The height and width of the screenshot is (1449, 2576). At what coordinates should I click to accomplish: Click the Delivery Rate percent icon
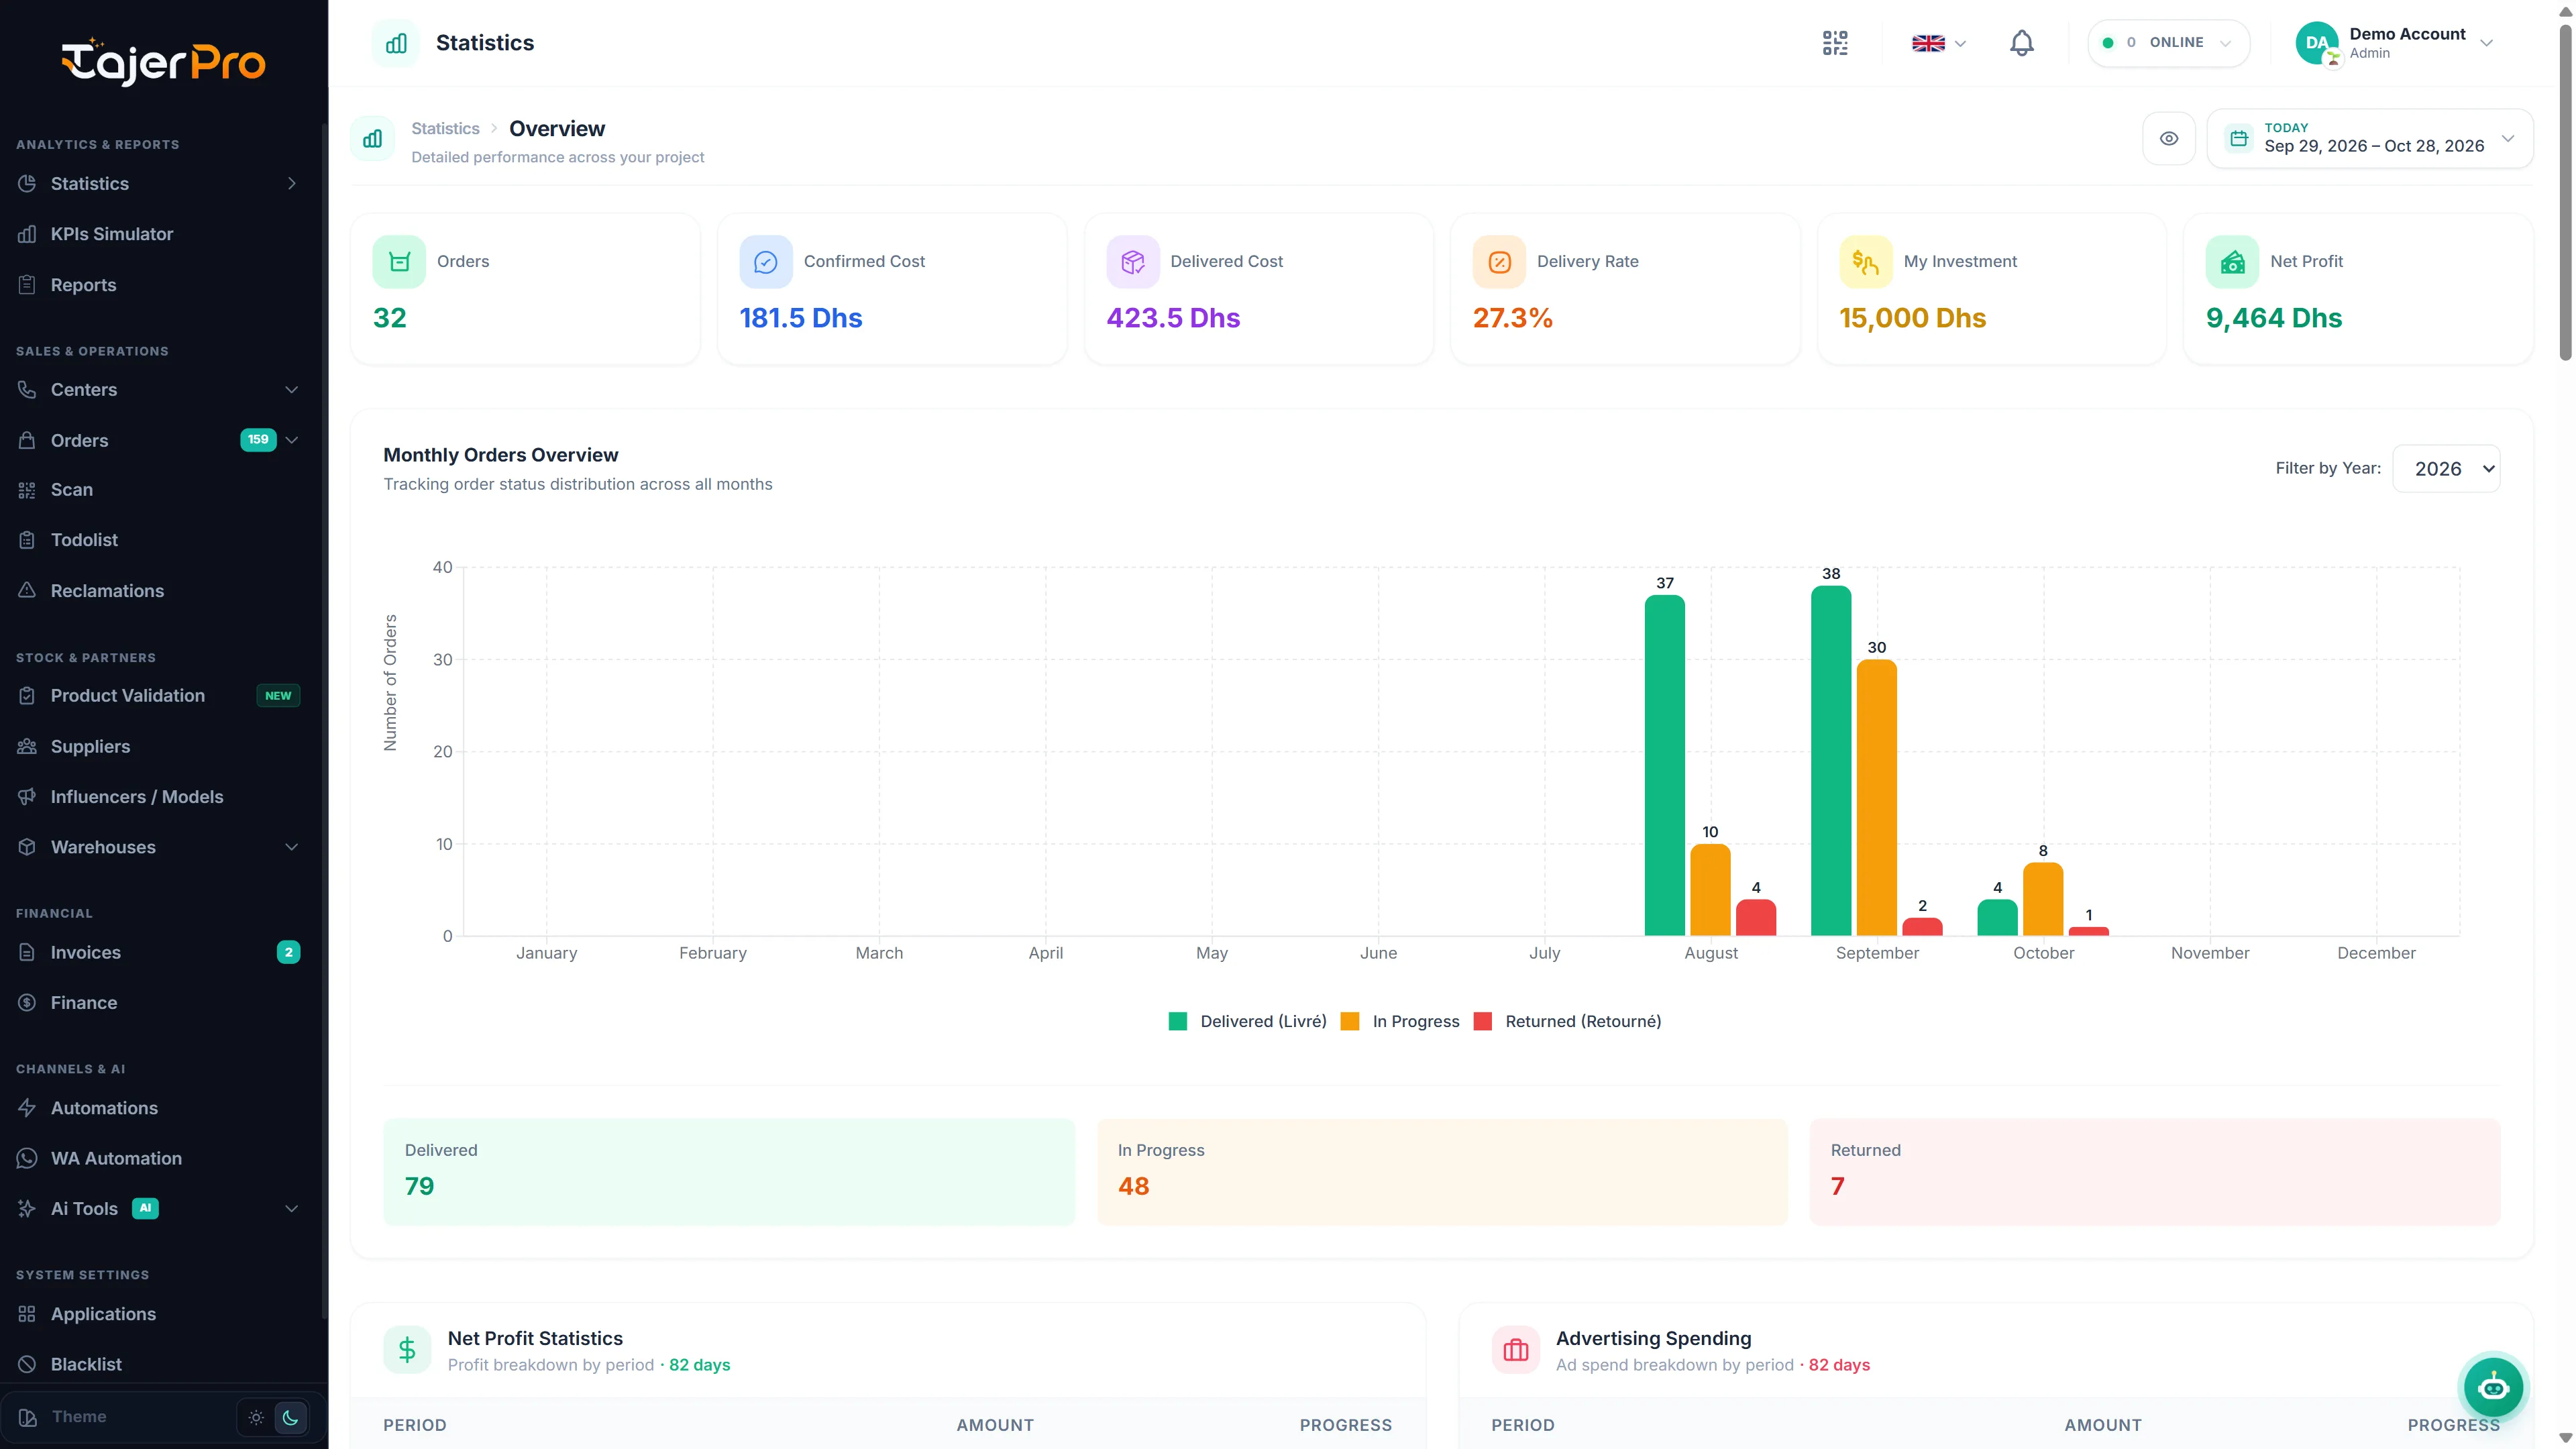[1499, 262]
